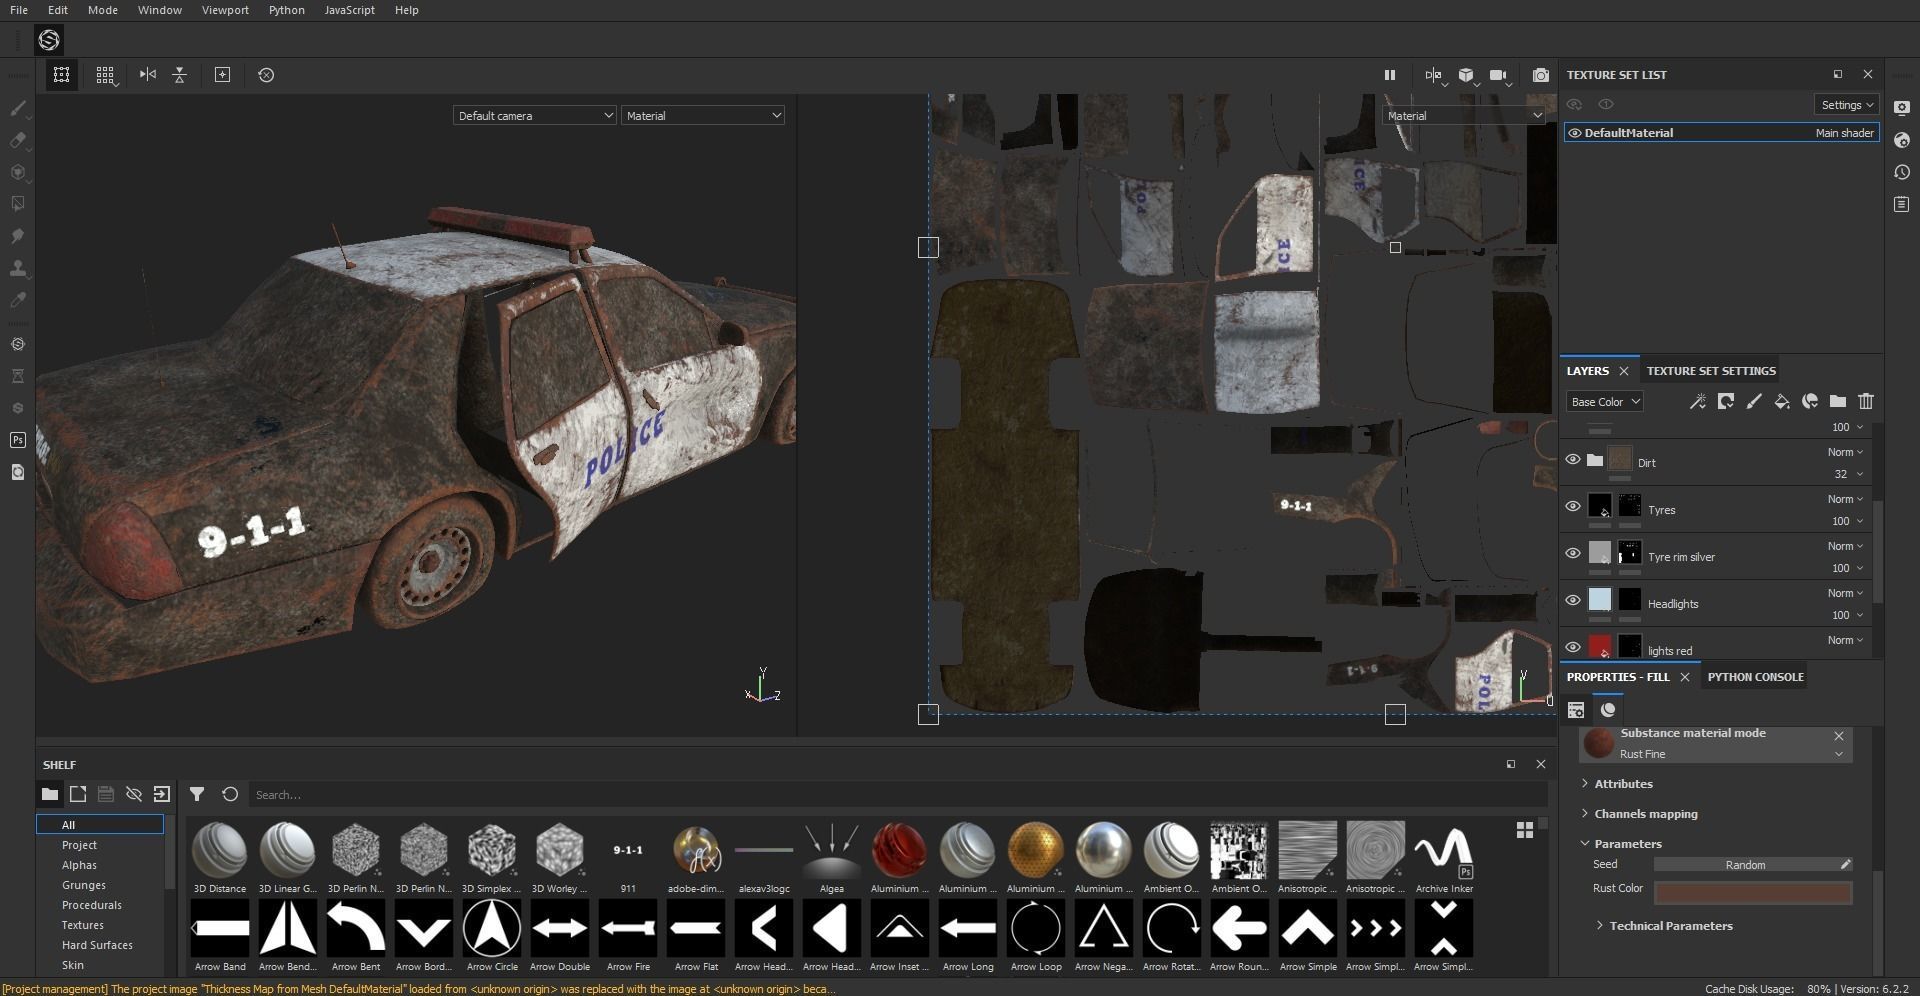Remove the Rust Fine substance material
The image size is (1920, 996).
(x=1838, y=736)
